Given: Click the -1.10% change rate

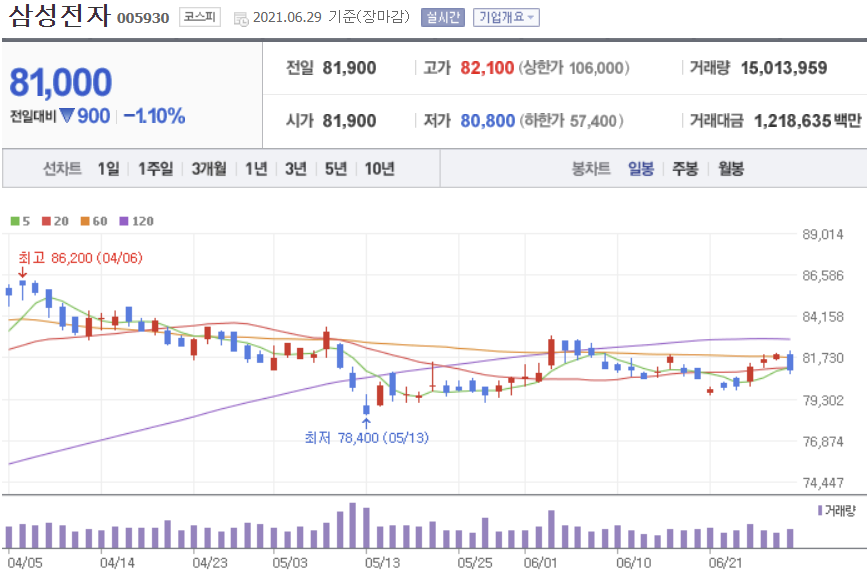Looking at the screenshot, I should pos(154,116).
